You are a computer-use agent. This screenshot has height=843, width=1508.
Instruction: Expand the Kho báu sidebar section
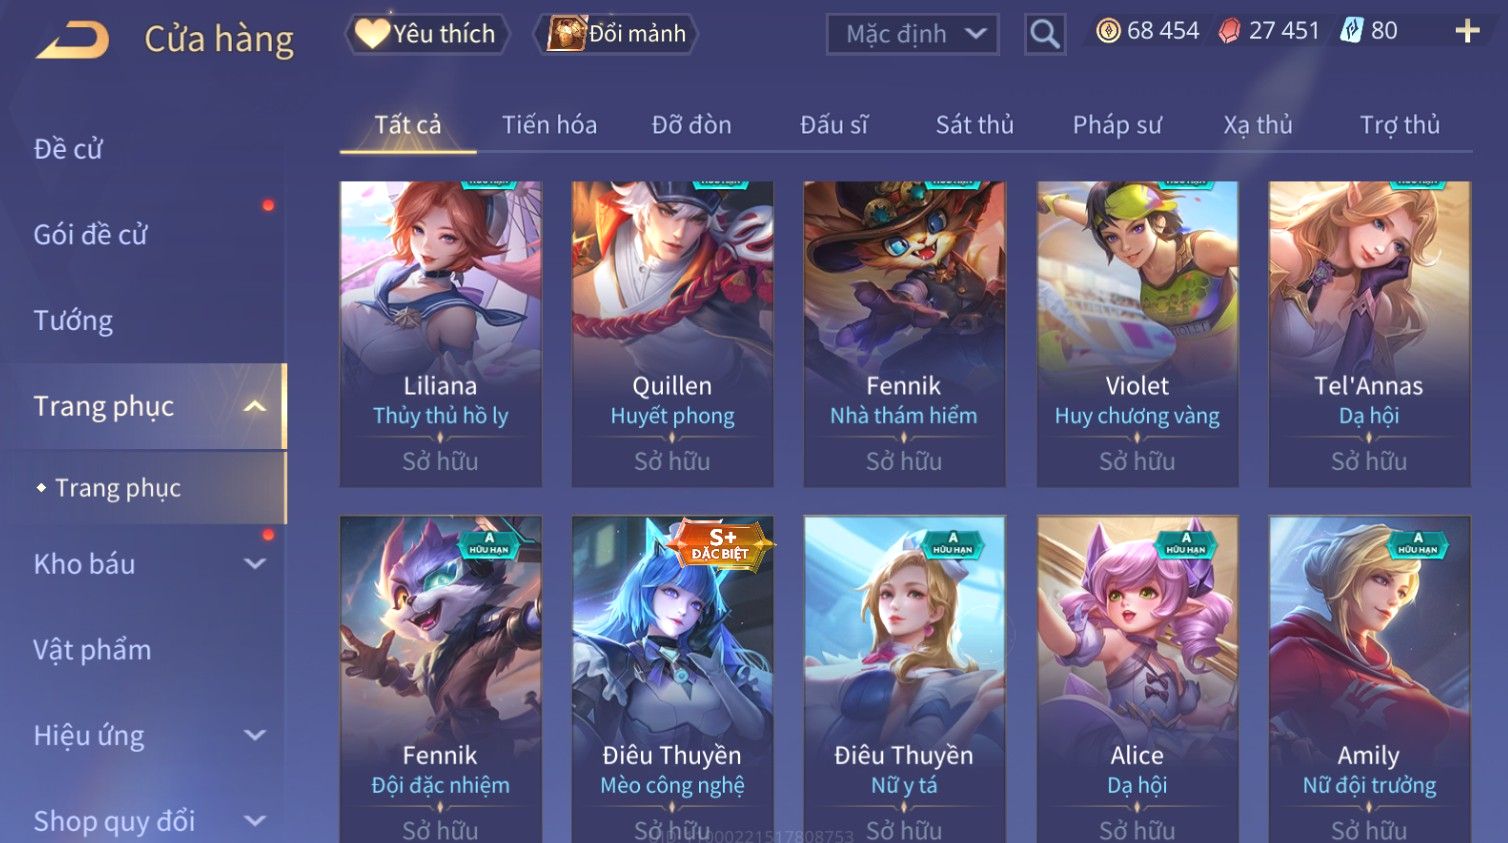click(x=255, y=564)
